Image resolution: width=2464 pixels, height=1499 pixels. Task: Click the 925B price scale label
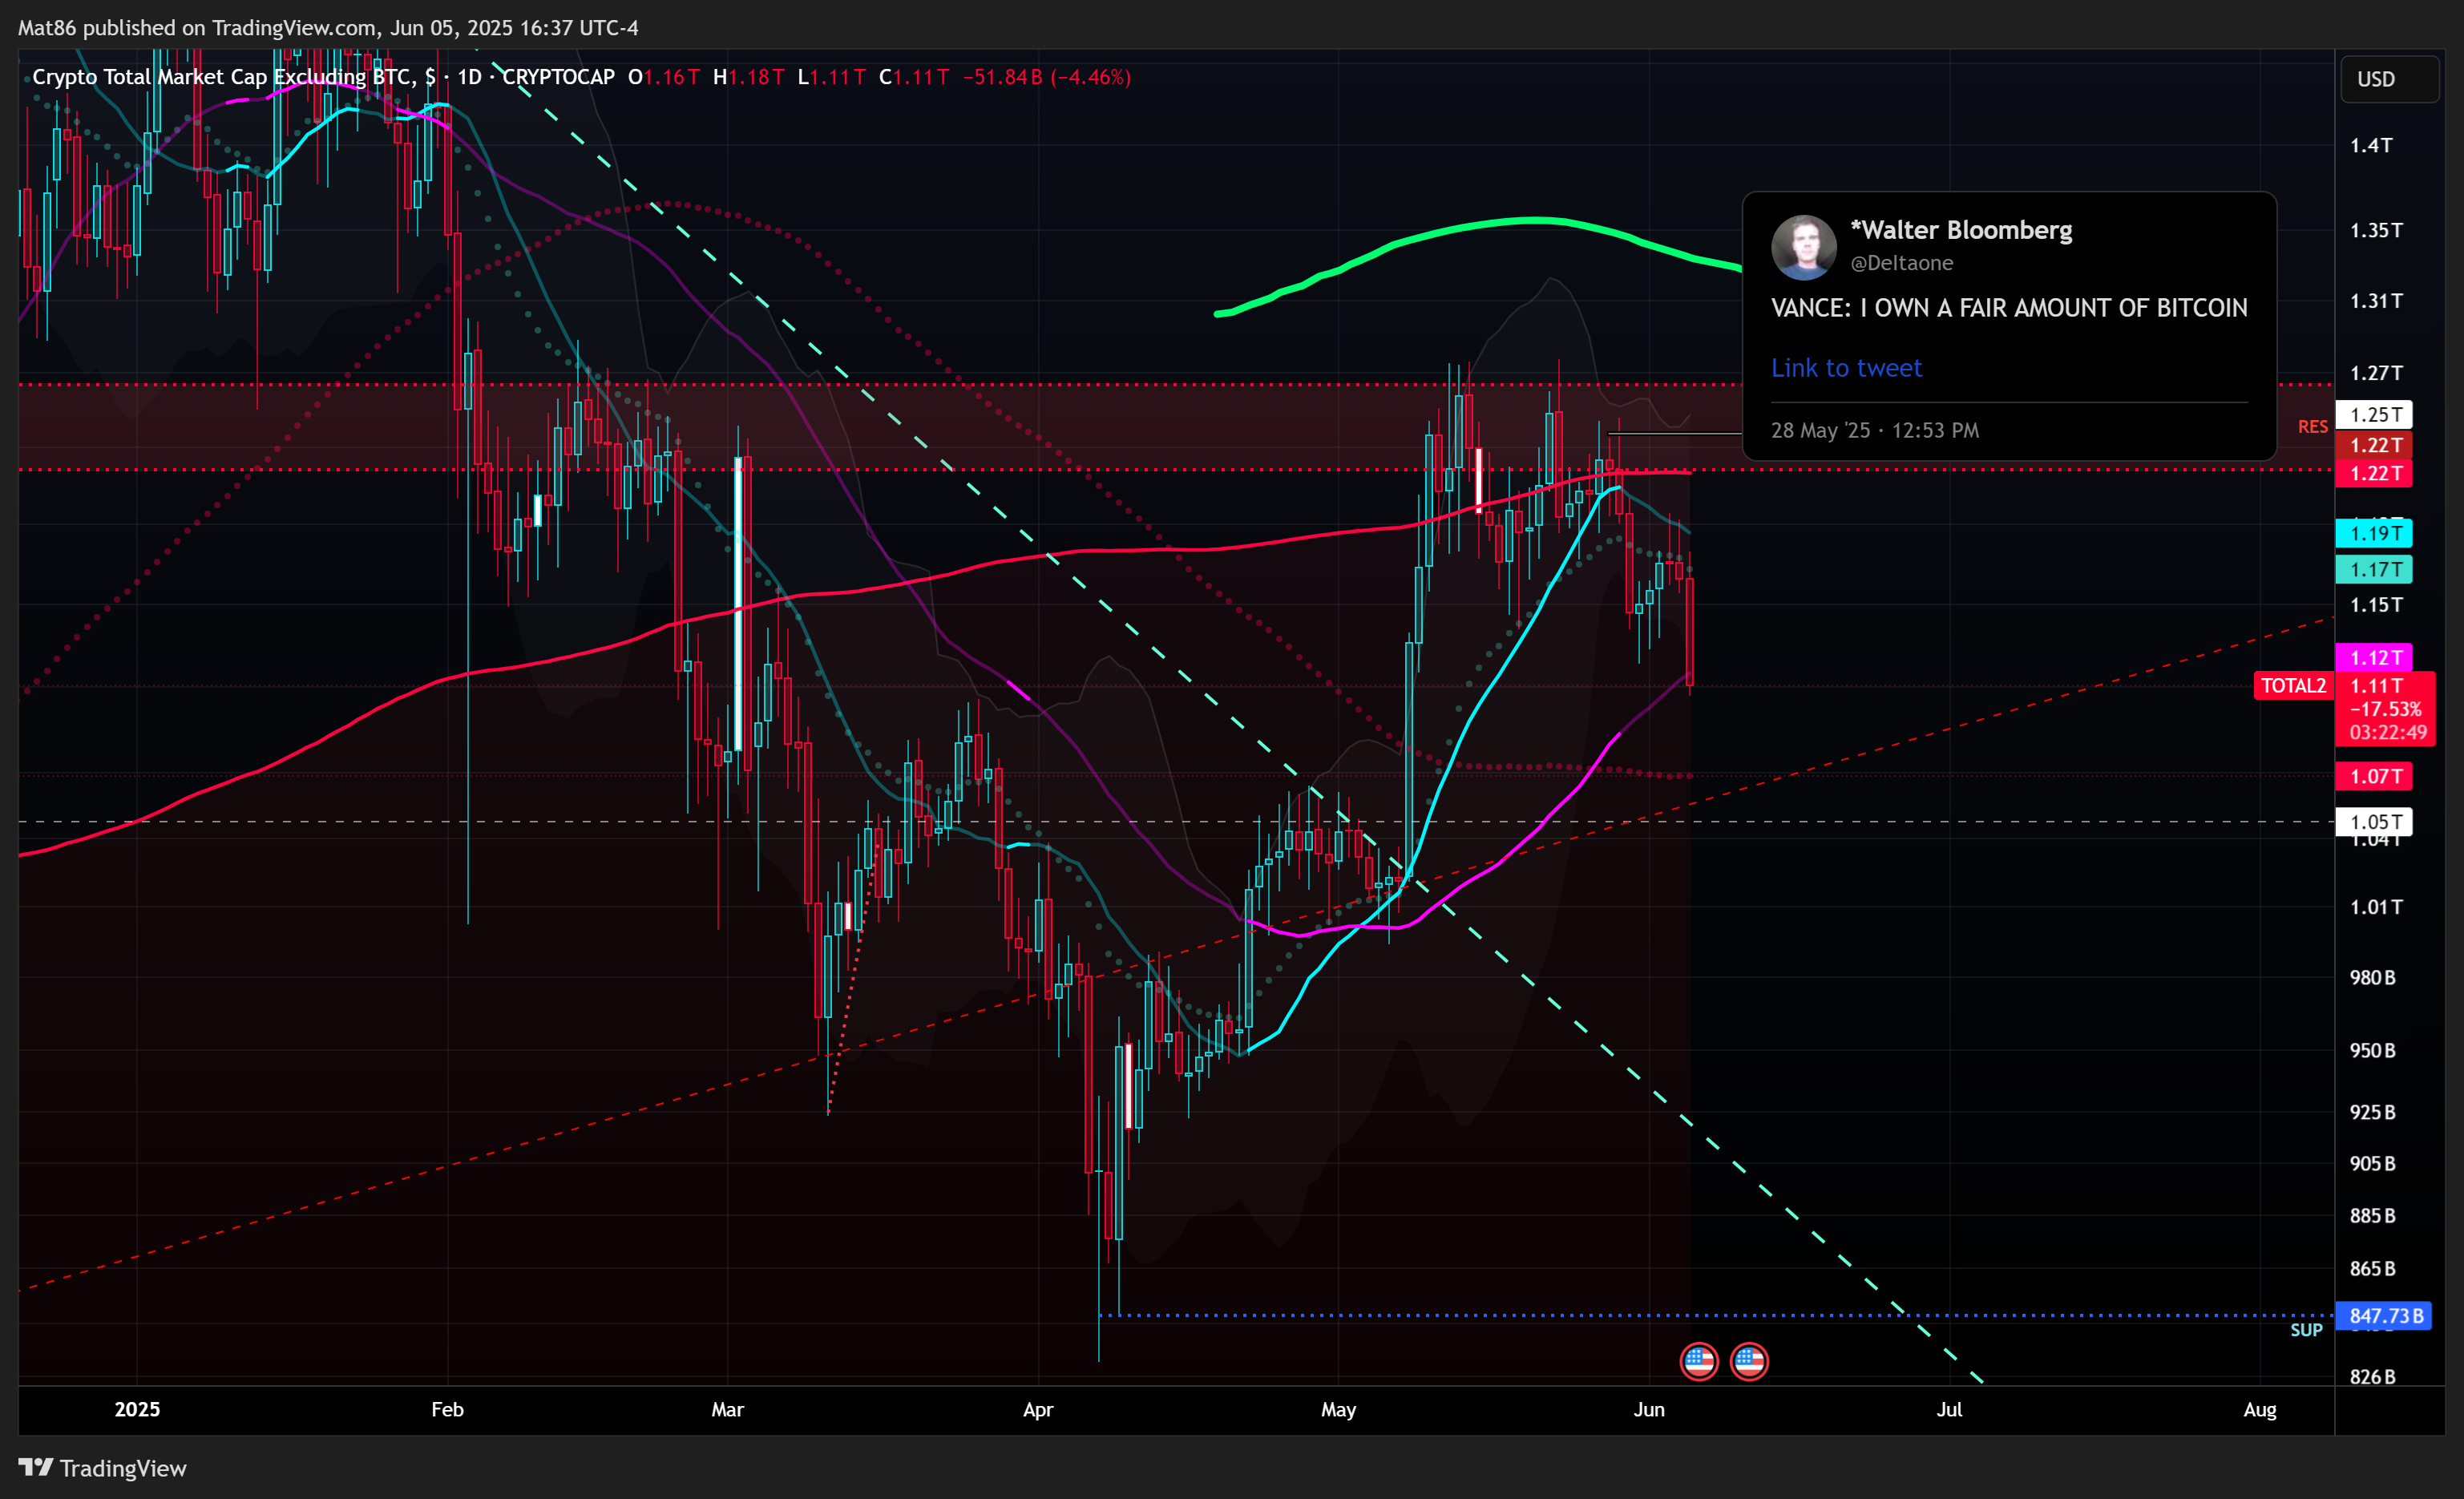coord(2372,1113)
